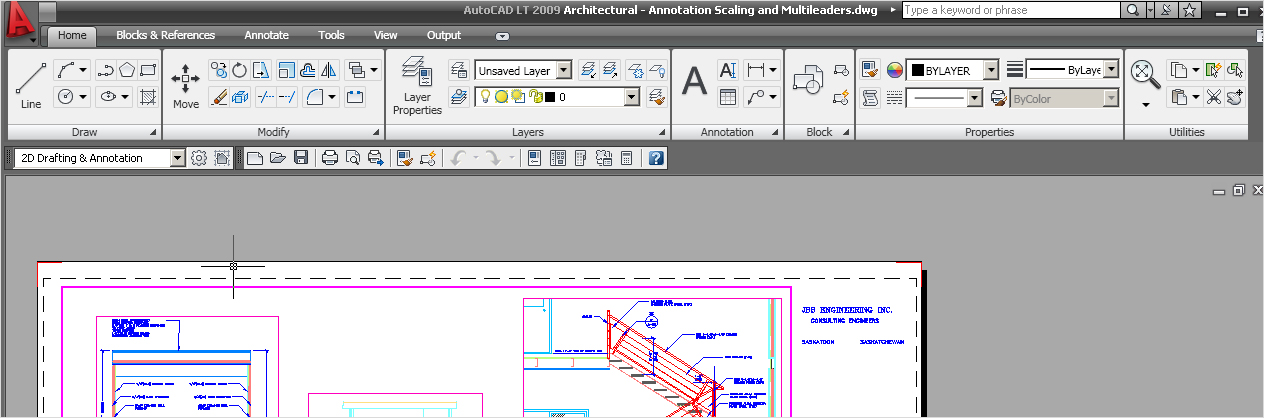Insert a Table from Annotation panel

[x=728, y=97]
